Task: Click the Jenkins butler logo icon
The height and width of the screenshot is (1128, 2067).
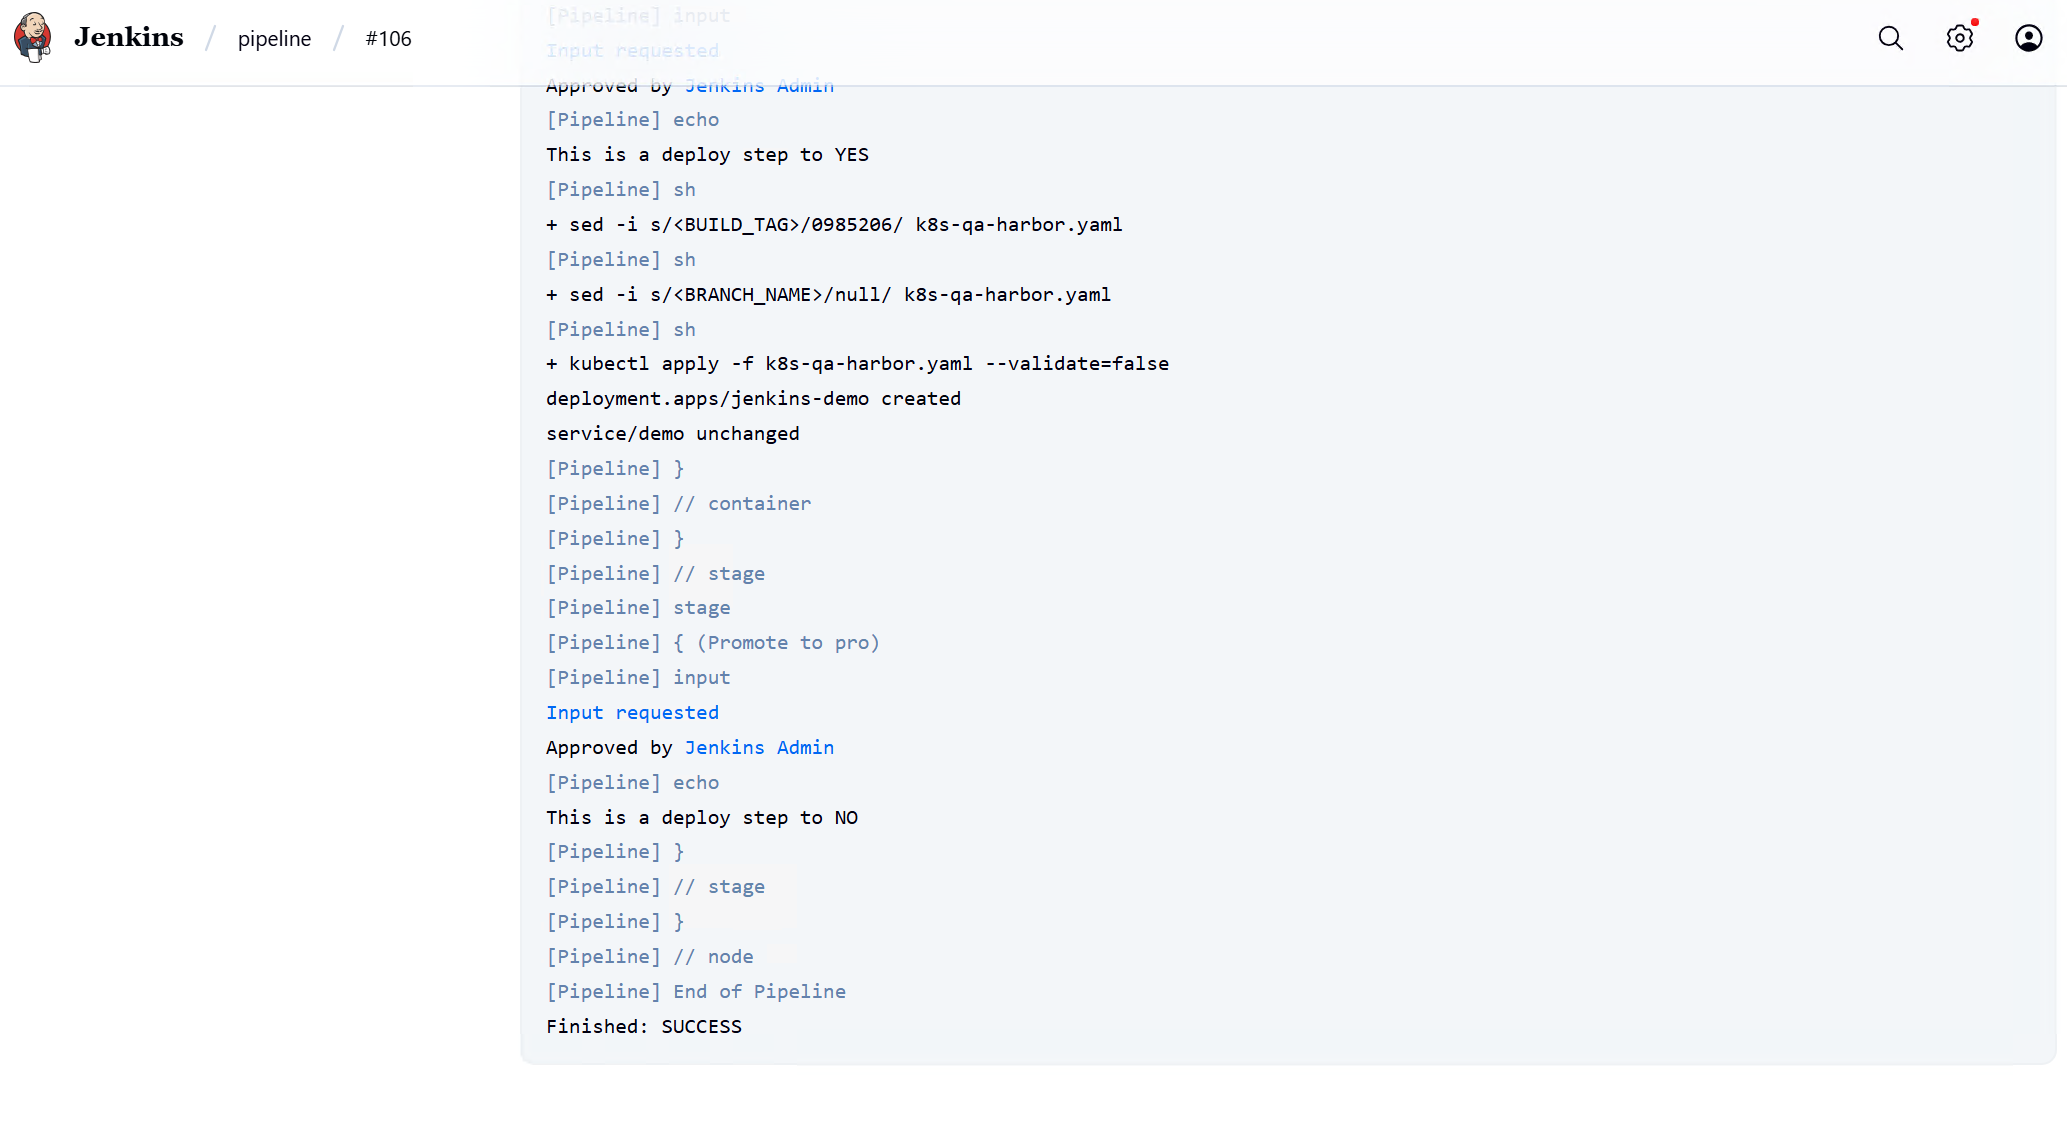Action: click(x=33, y=38)
